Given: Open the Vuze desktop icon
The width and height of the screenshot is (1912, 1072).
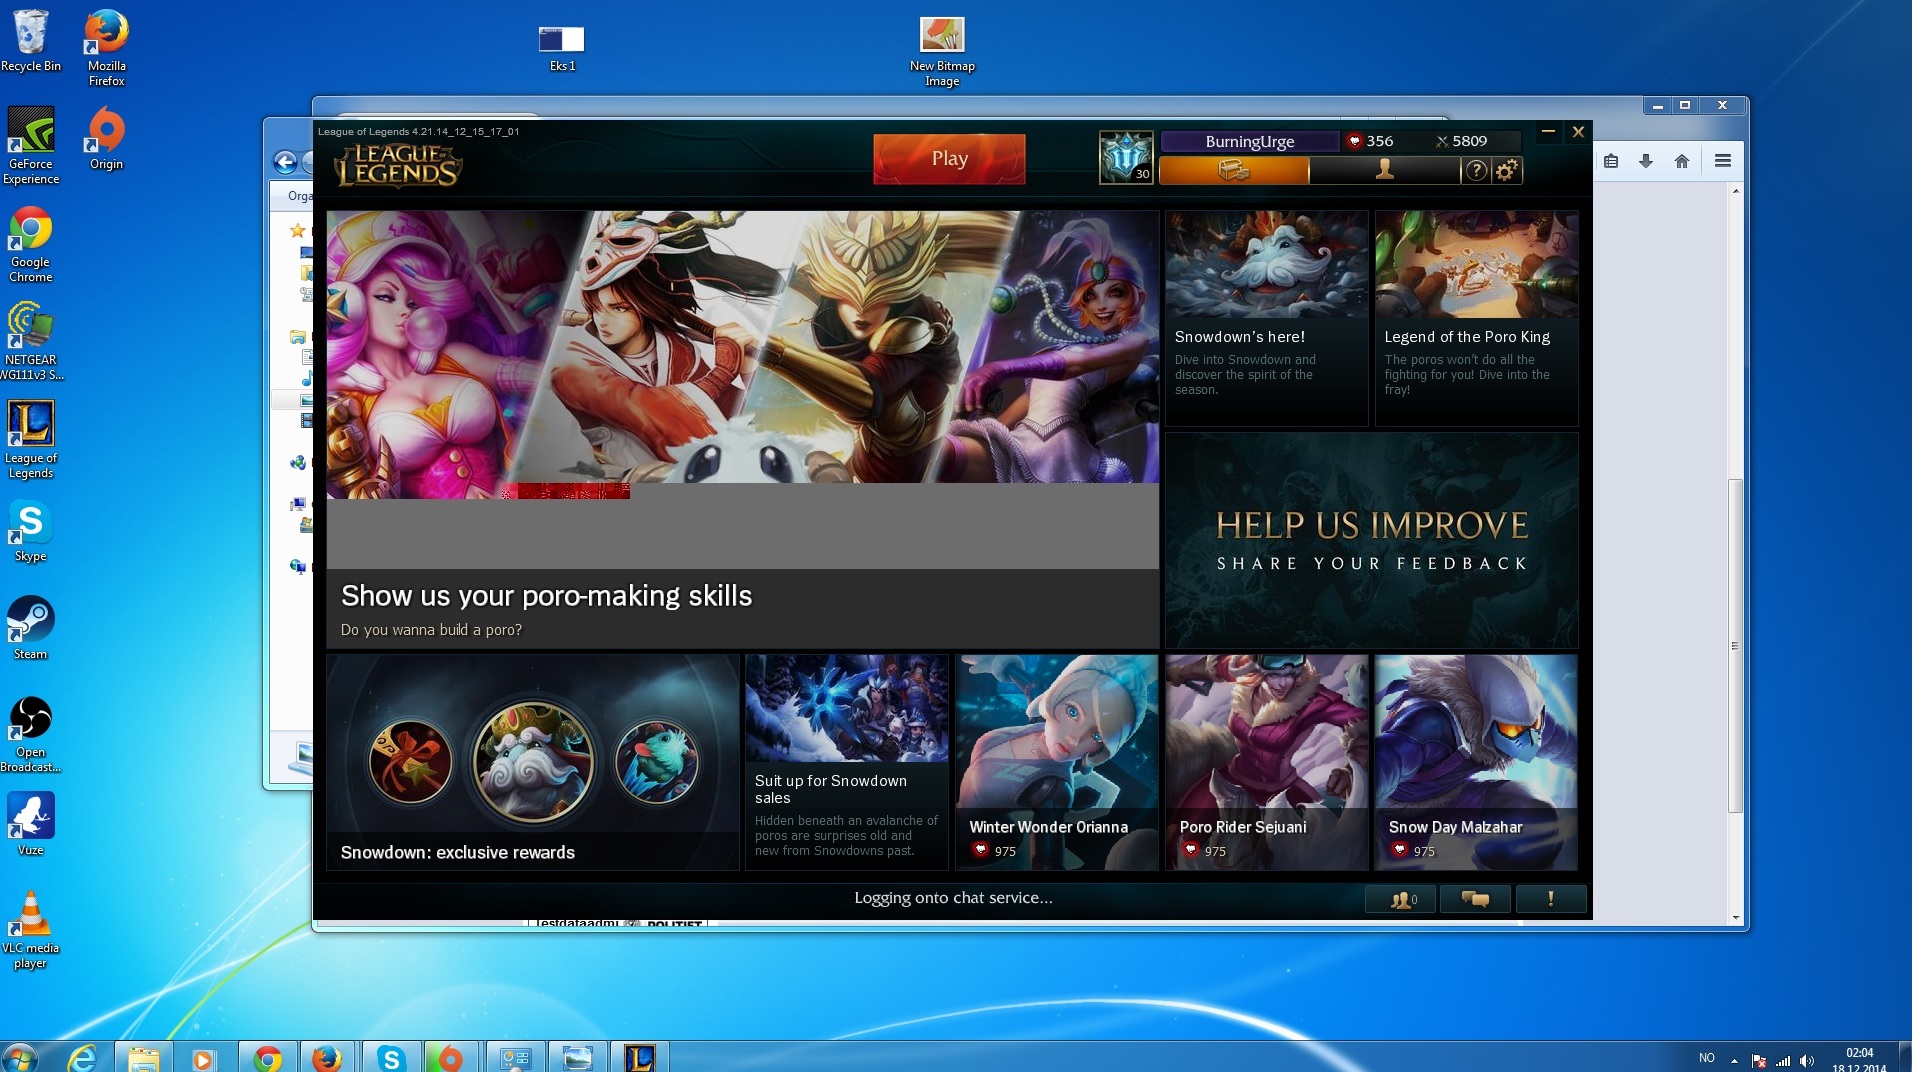Looking at the screenshot, I should (30, 824).
